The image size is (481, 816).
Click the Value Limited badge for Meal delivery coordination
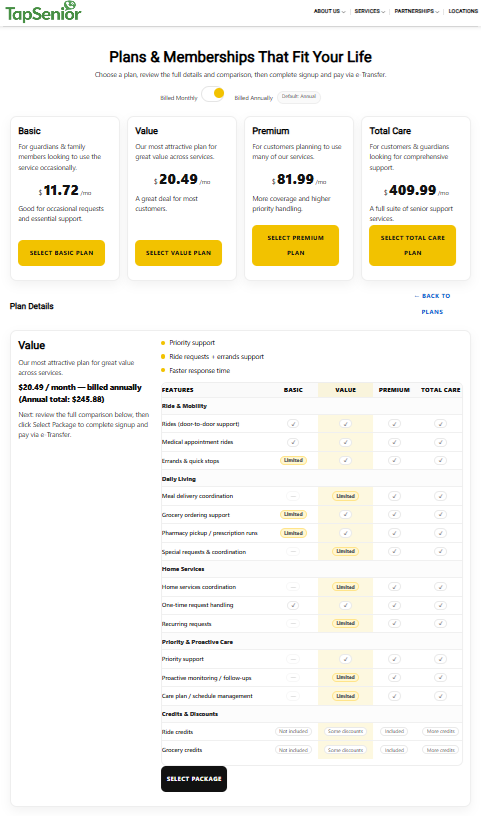click(x=346, y=496)
